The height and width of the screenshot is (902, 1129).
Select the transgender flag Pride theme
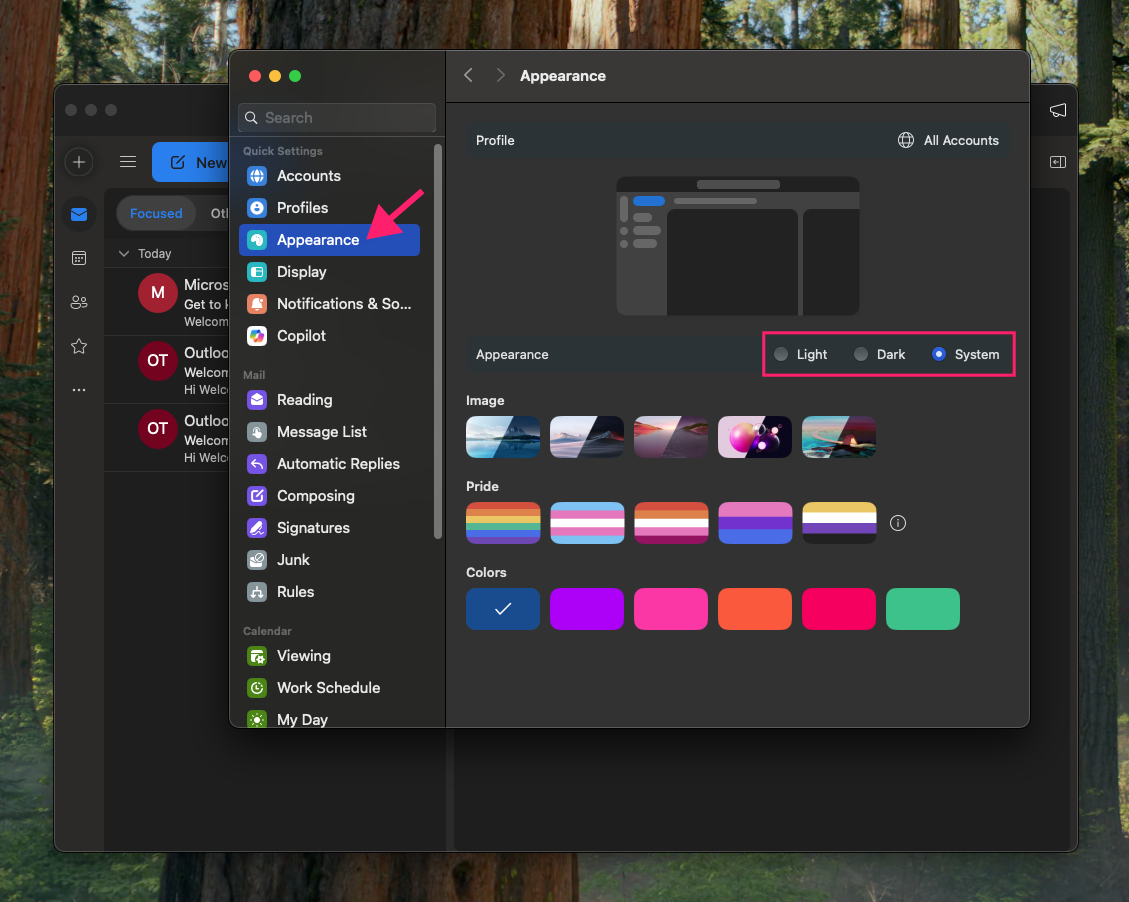click(x=587, y=523)
